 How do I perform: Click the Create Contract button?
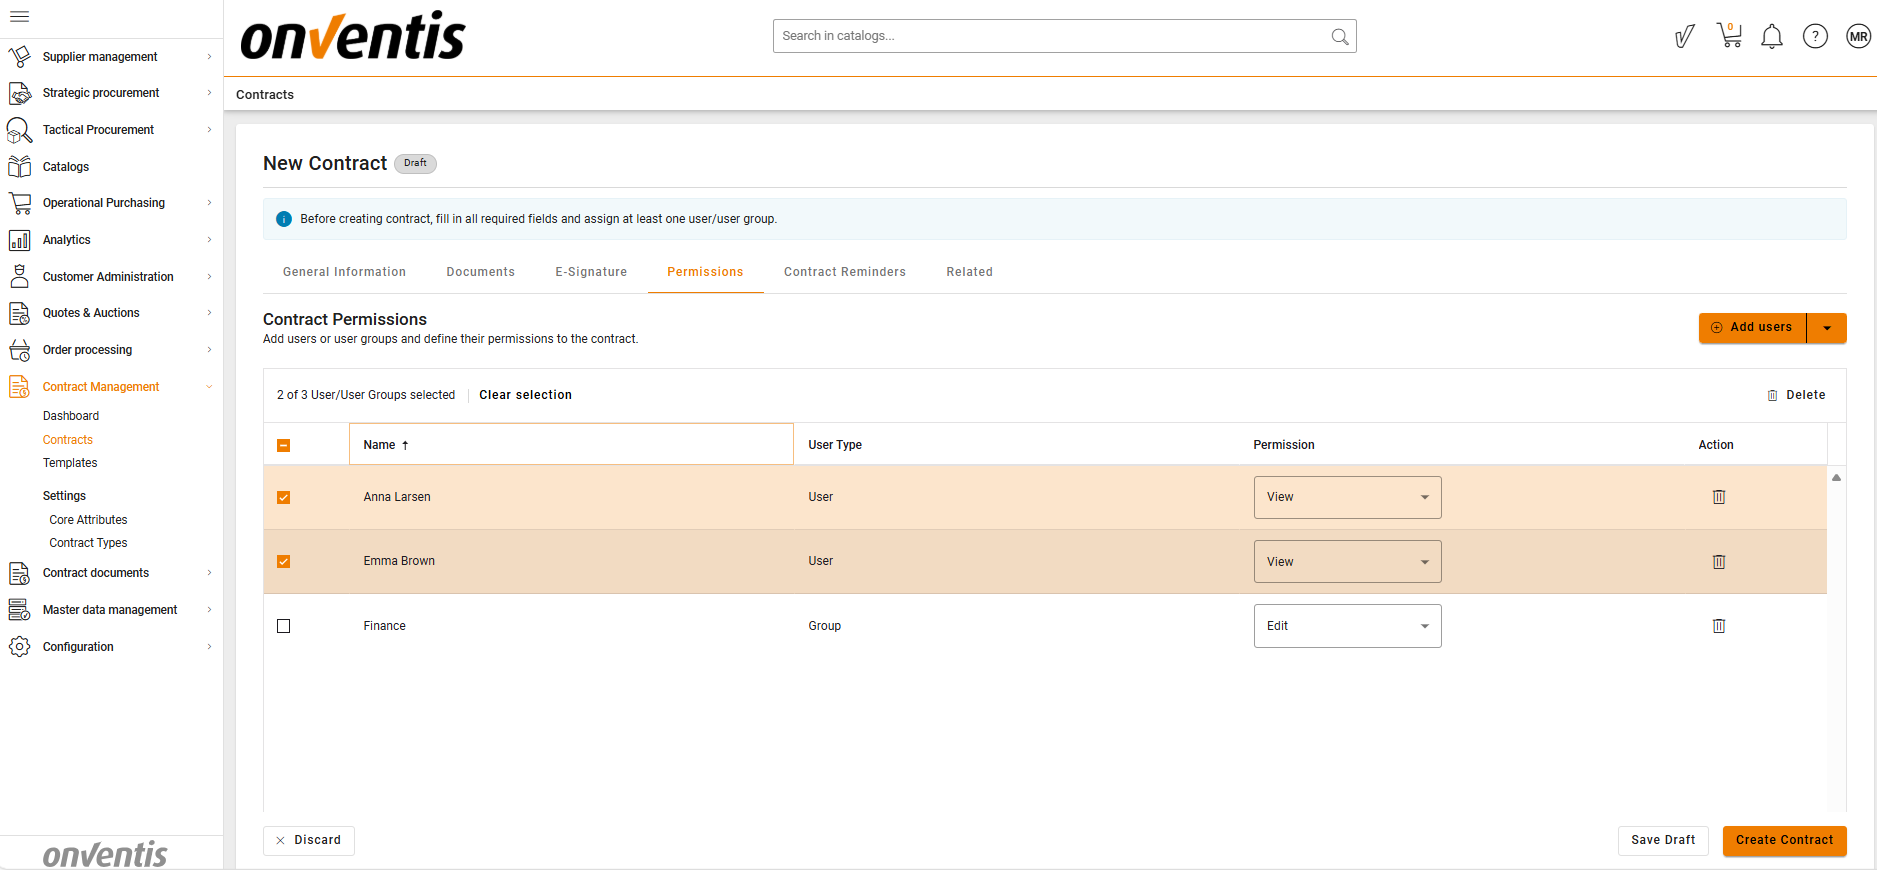point(1783,840)
